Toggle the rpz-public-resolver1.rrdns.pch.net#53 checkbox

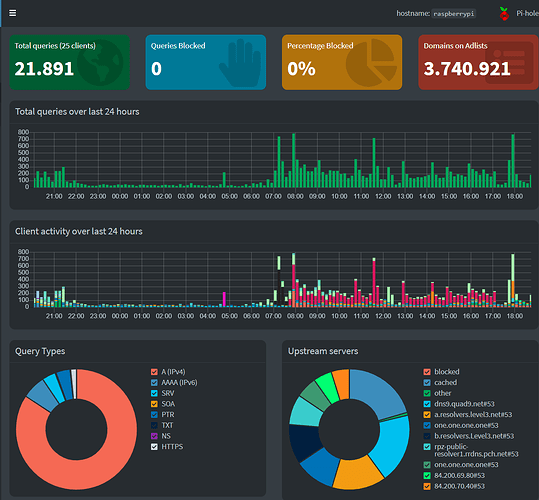point(427,447)
